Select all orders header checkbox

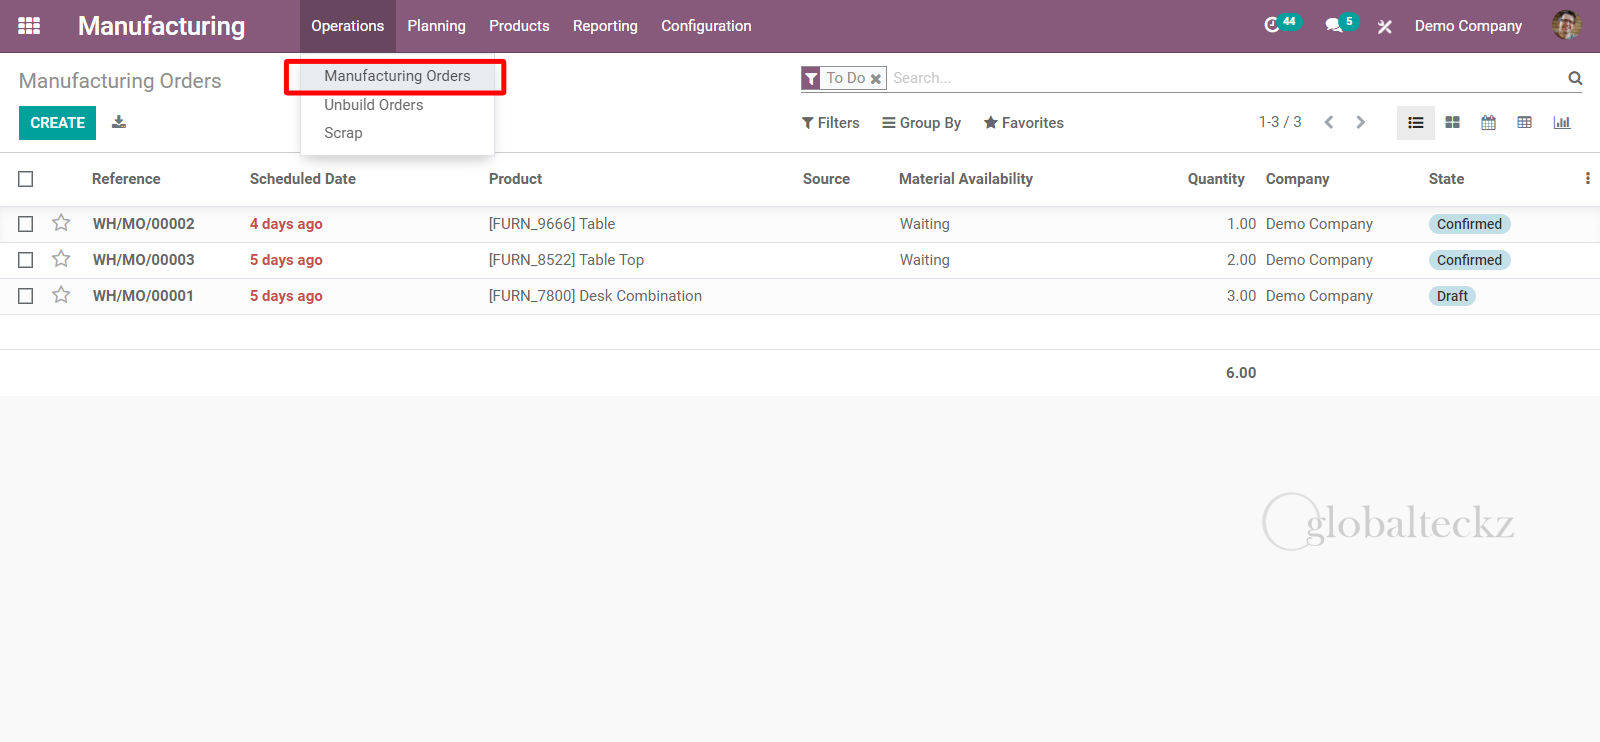click(x=26, y=179)
